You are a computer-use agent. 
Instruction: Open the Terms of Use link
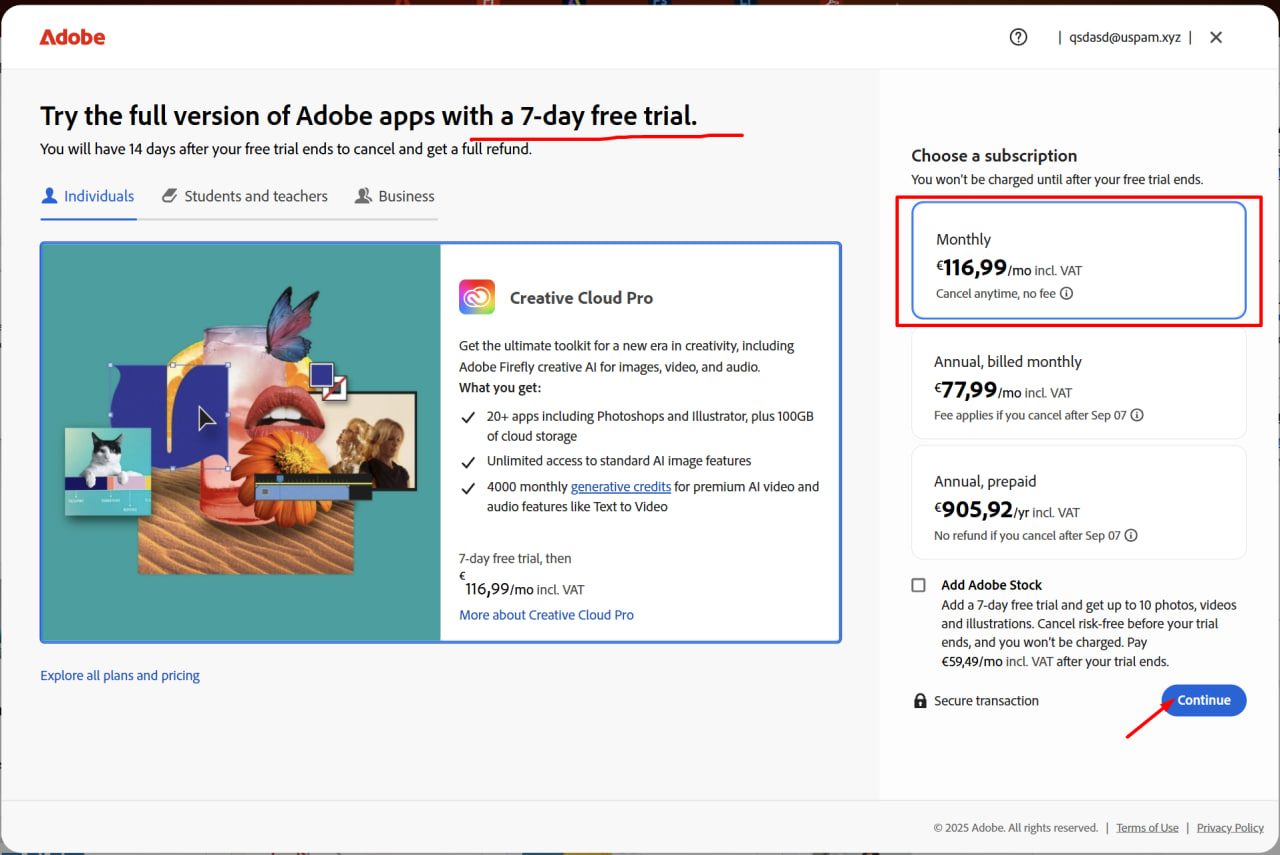click(1147, 828)
